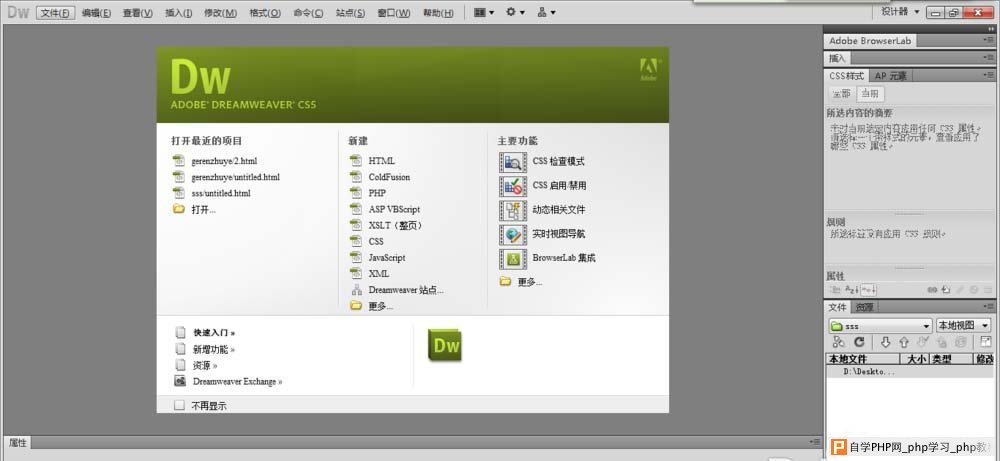Viewport: 1000px width, 461px height.
Task: Open the gear Extend Dreamweaver dropdown
Action: [515, 12]
